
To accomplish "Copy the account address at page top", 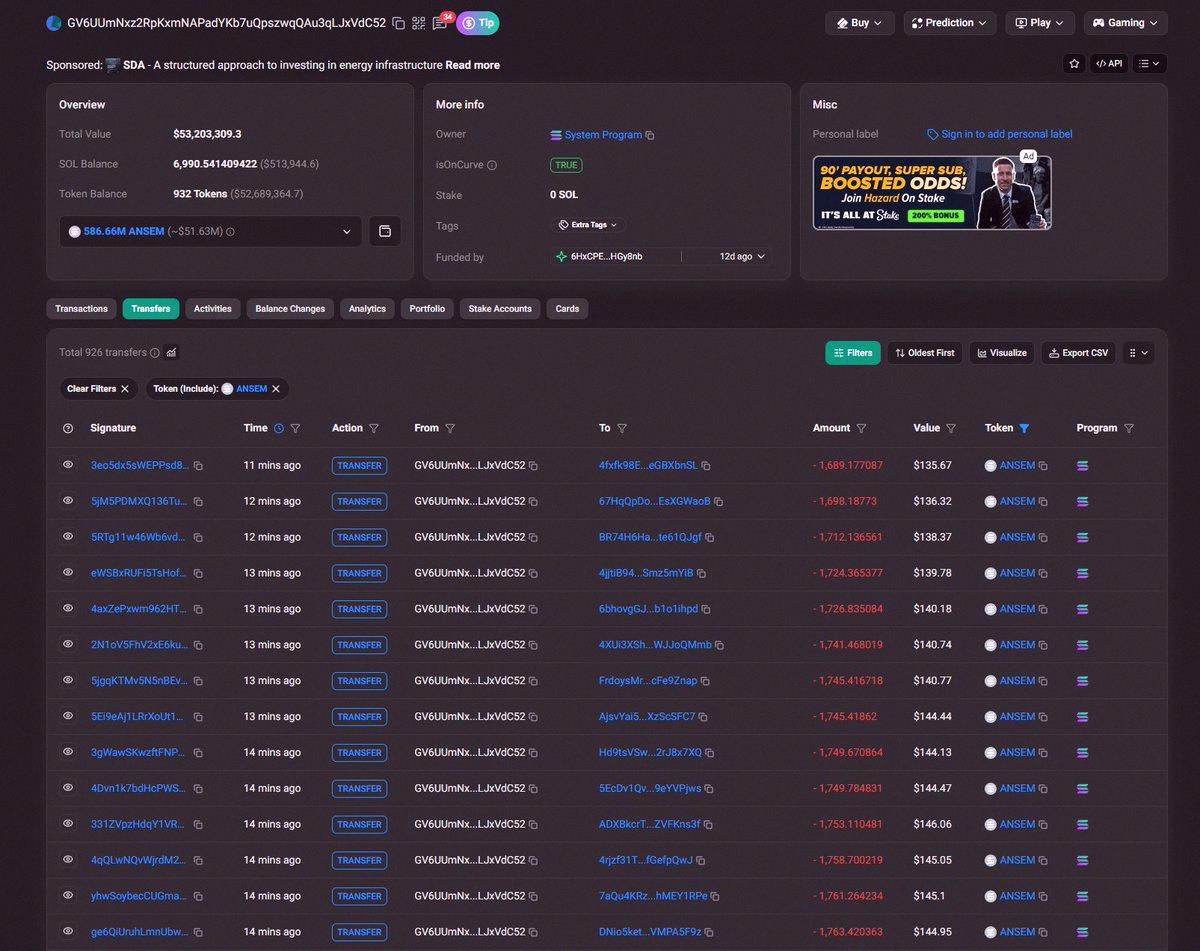I will pos(399,23).
